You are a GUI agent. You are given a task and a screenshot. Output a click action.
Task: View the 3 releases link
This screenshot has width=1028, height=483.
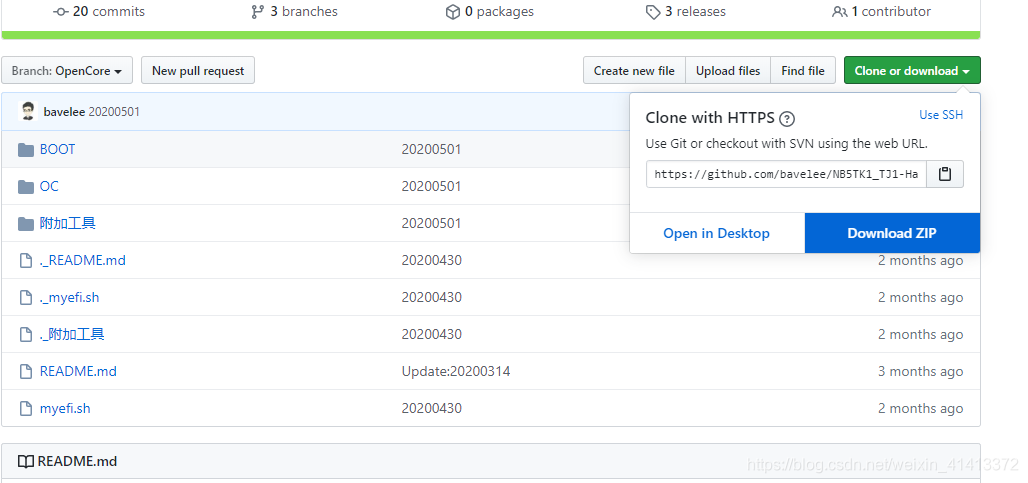[x=686, y=11]
